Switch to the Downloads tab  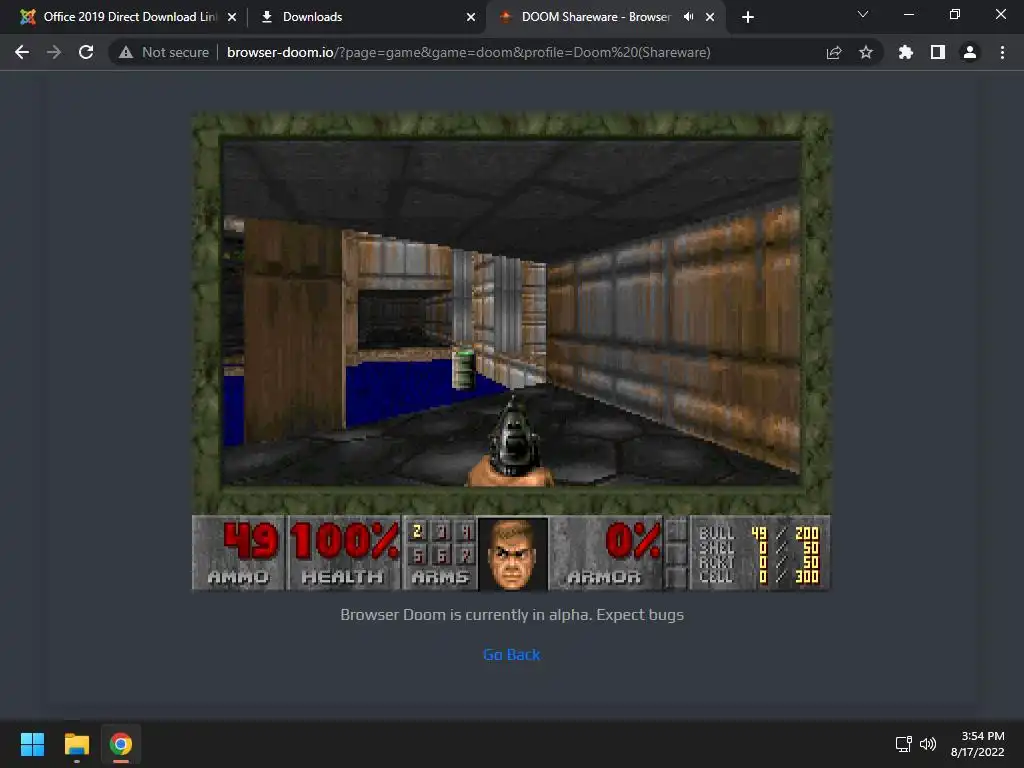[x=366, y=17]
